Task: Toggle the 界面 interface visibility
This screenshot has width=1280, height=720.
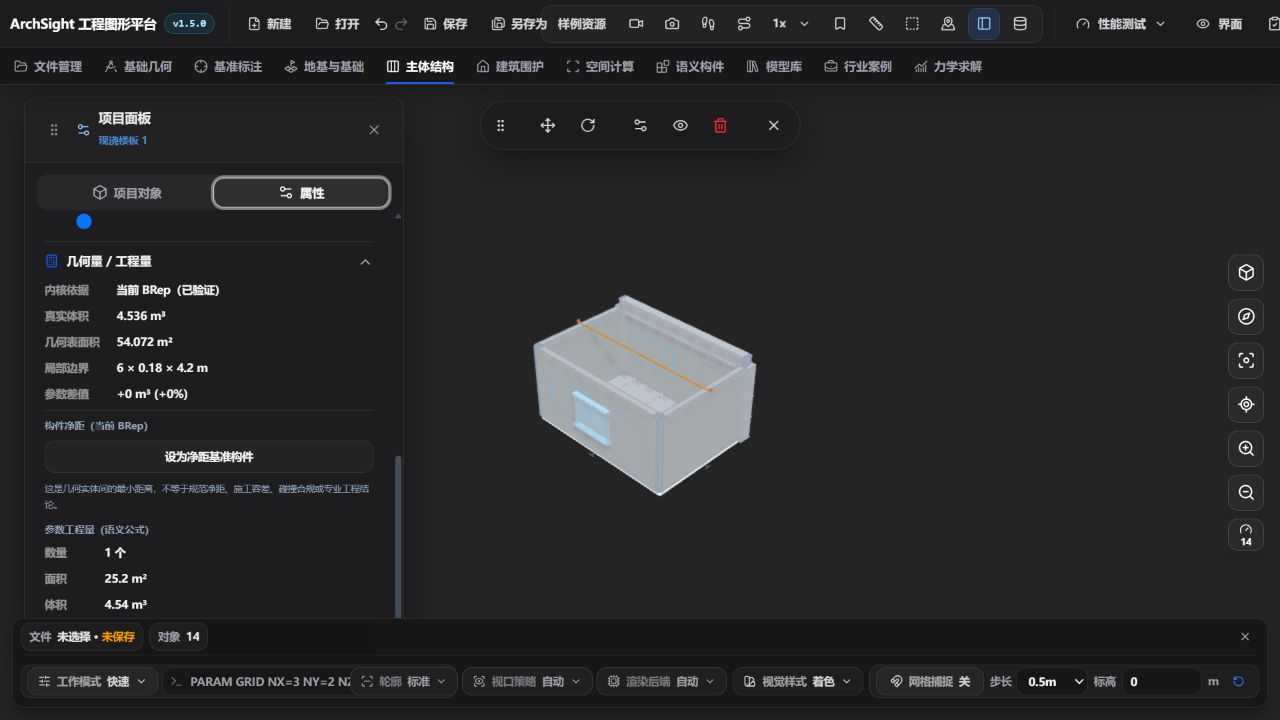Action: tap(1220, 24)
